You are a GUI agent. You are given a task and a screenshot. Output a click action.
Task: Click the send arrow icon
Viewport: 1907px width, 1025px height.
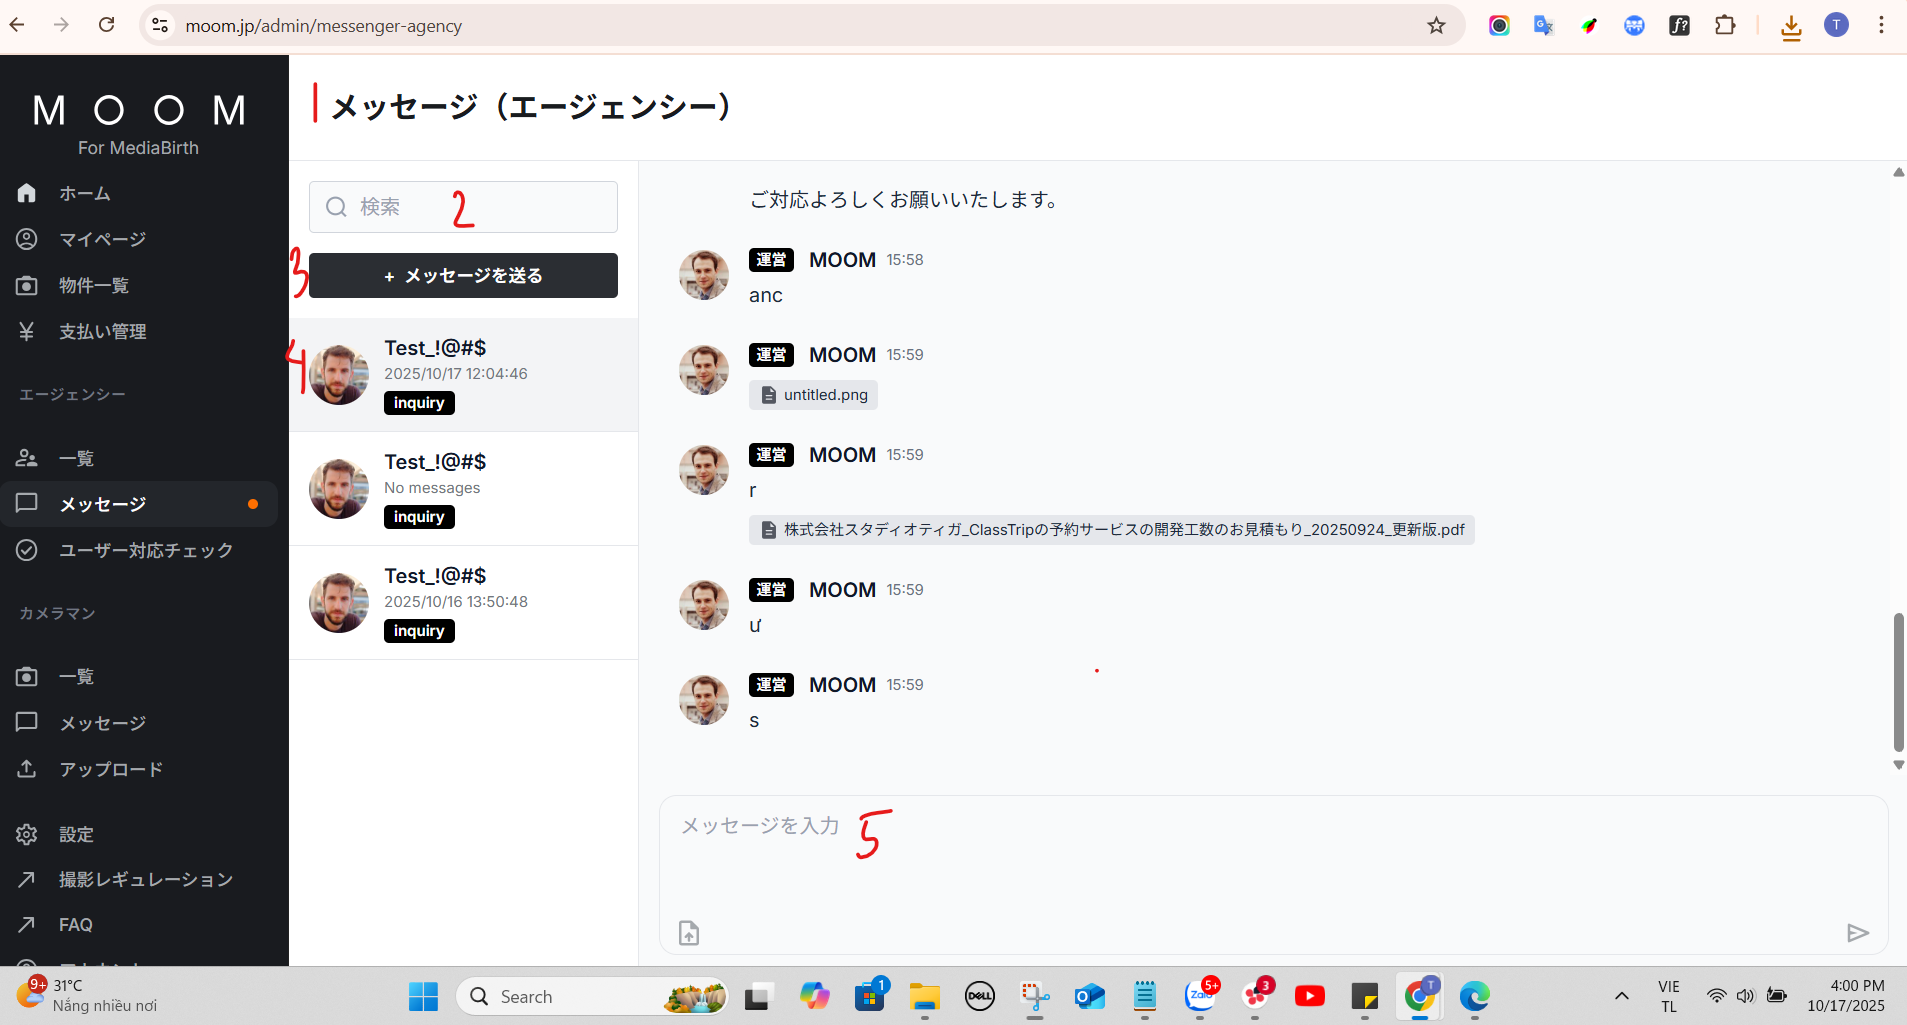coord(1859,932)
